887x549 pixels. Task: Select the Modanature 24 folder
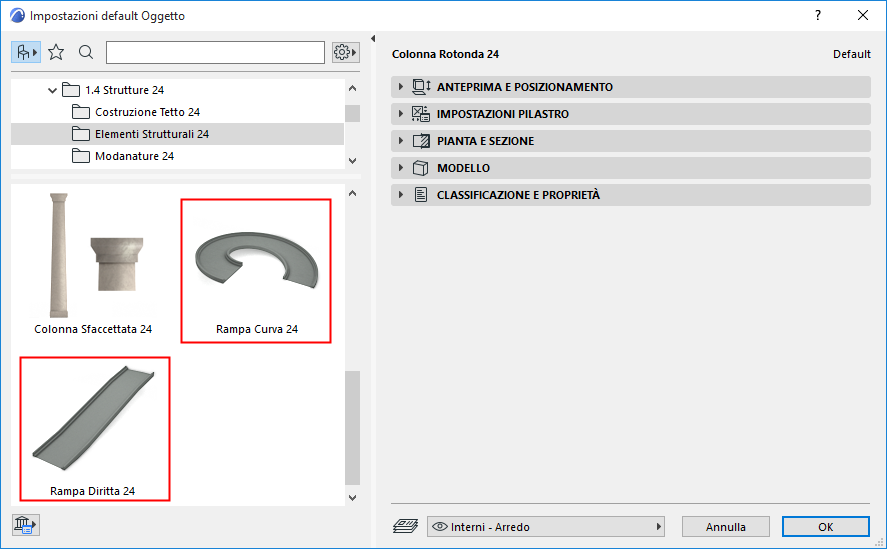point(134,156)
